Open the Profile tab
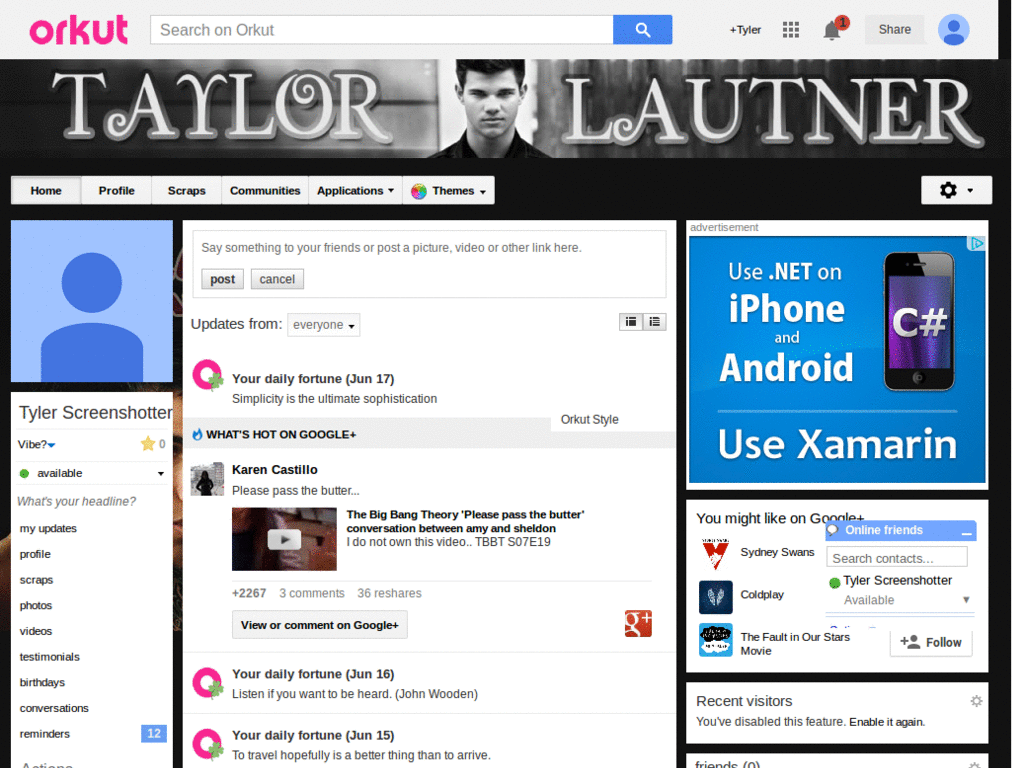Image resolution: width=1024 pixels, height=768 pixels. 116,191
